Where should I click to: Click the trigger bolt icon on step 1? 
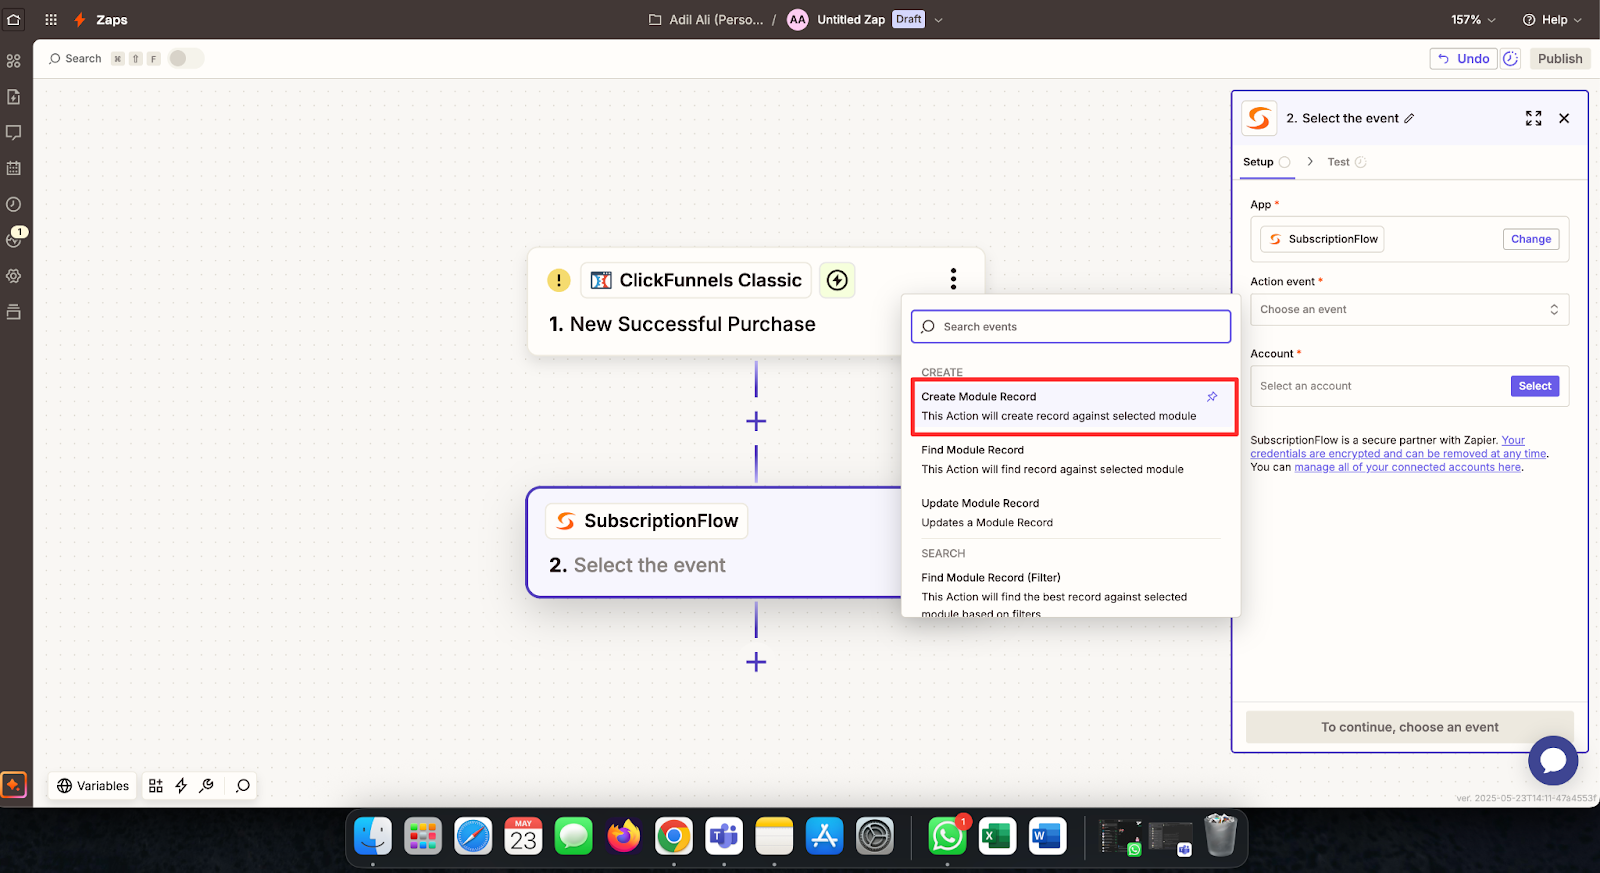(x=837, y=281)
